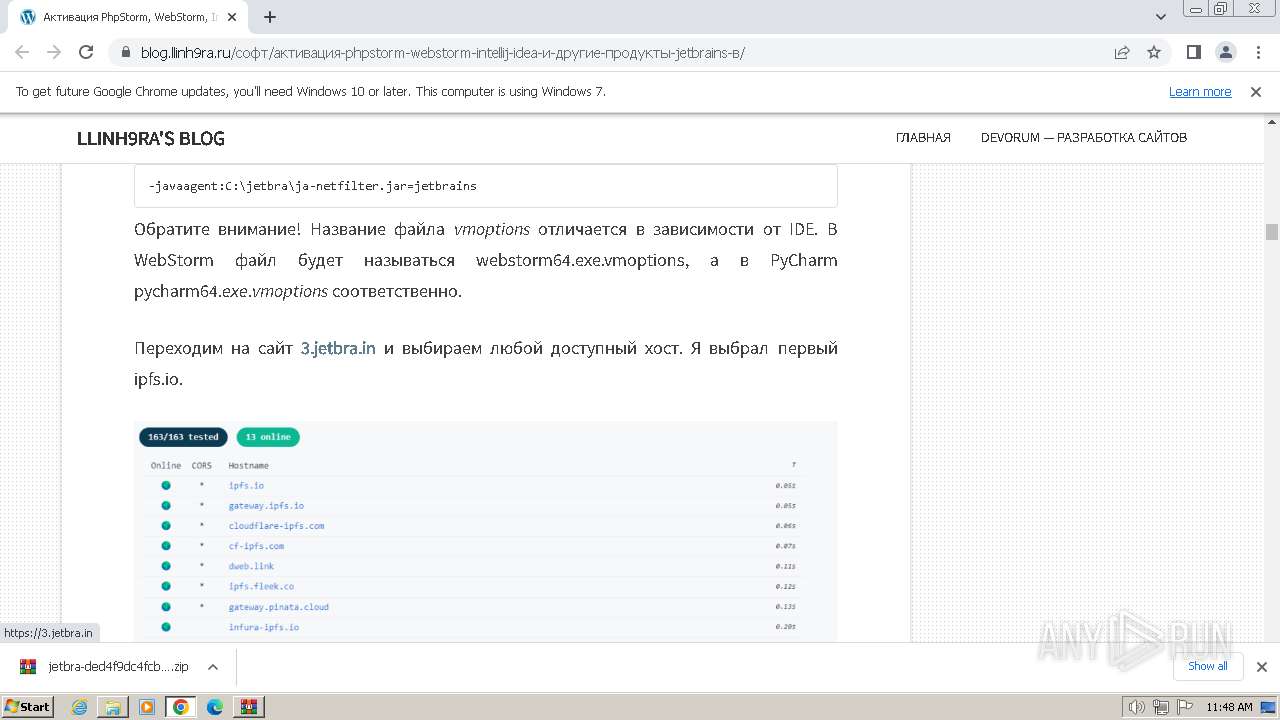The width and height of the screenshot is (1280, 720).
Task: Open the Action Center flag icon
Action: [x=1183, y=707]
